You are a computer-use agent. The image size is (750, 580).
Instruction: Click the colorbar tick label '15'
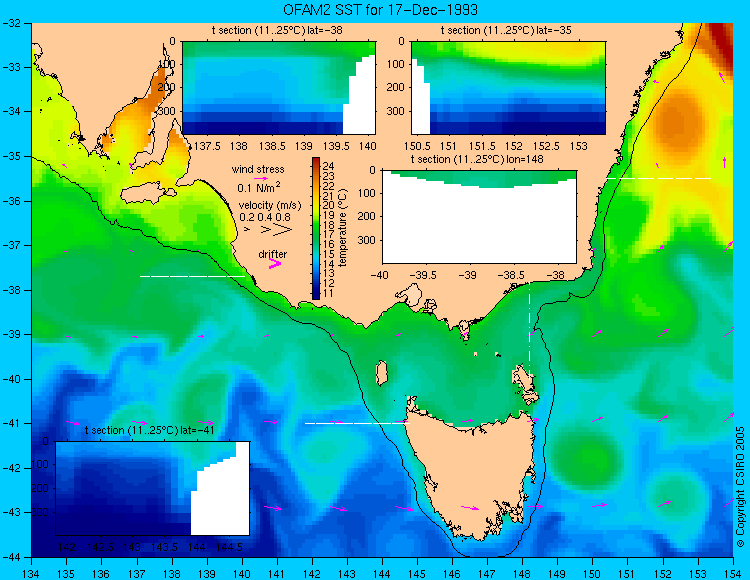328,254
